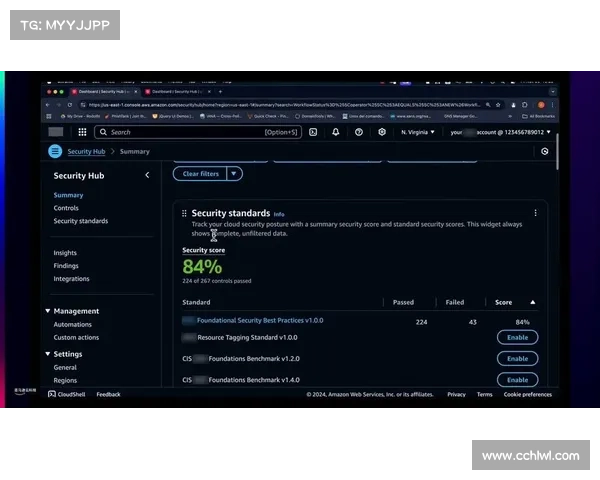Enable CIS Foundations Benchmark v1.2.0
Viewport: 600px width, 480px height.
click(517, 359)
